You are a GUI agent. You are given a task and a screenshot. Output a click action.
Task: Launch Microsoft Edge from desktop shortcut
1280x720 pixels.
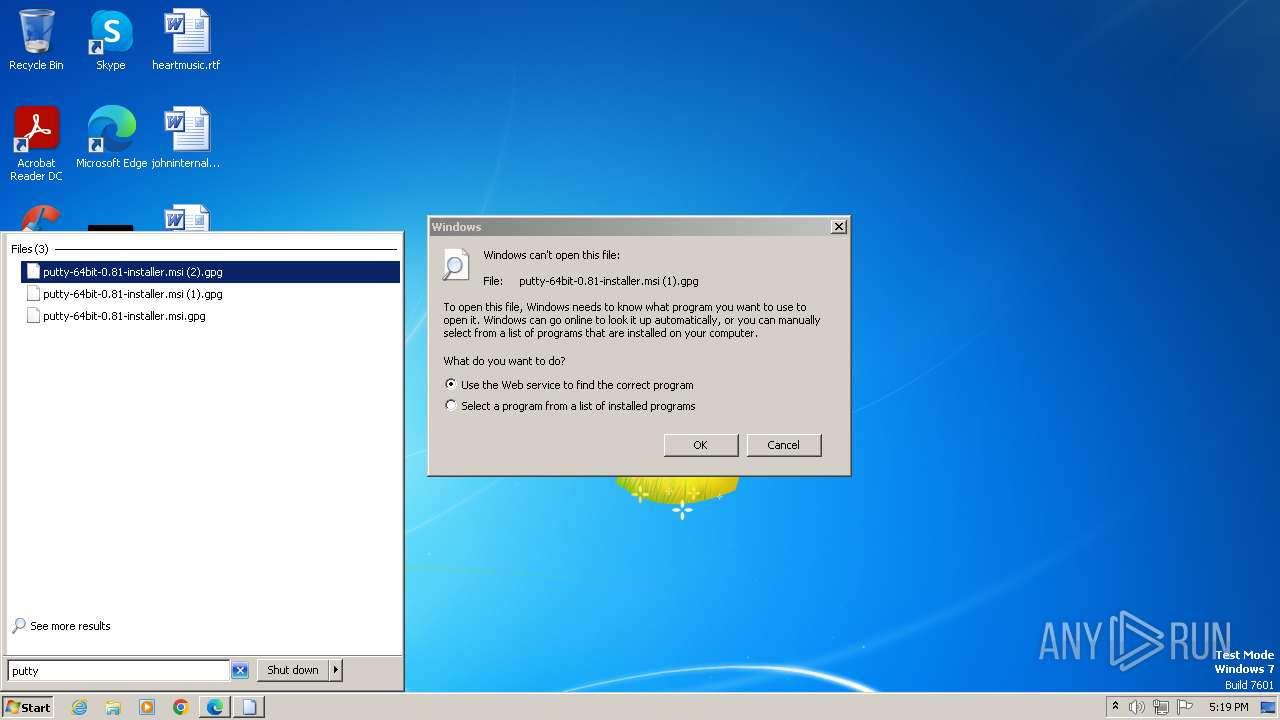(x=111, y=138)
